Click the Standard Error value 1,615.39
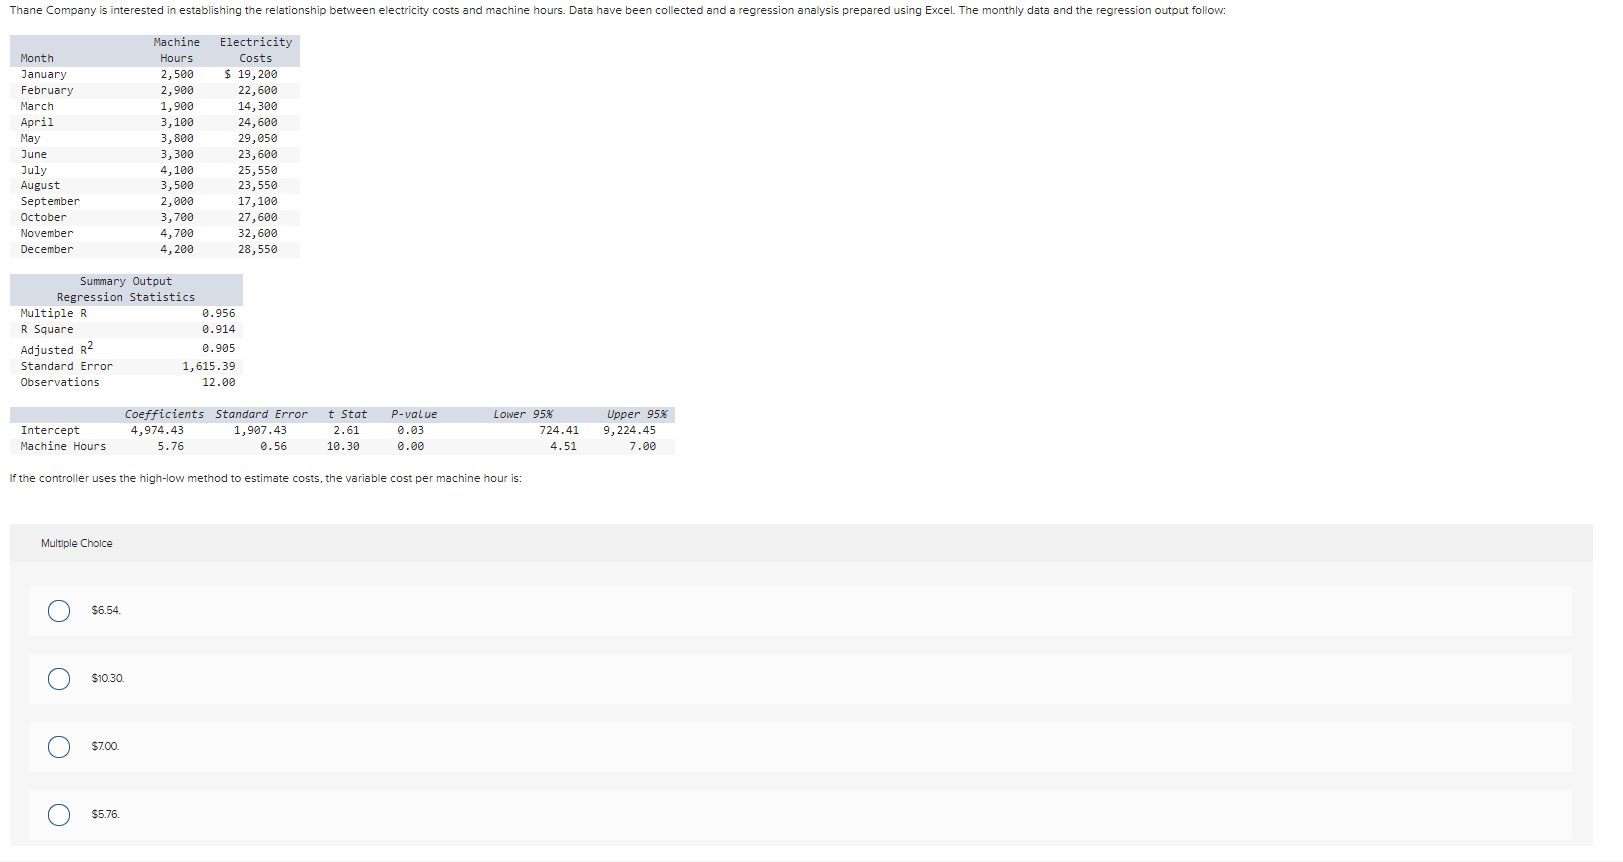The height and width of the screenshot is (862, 1623). pyautogui.click(x=209, y=367)
